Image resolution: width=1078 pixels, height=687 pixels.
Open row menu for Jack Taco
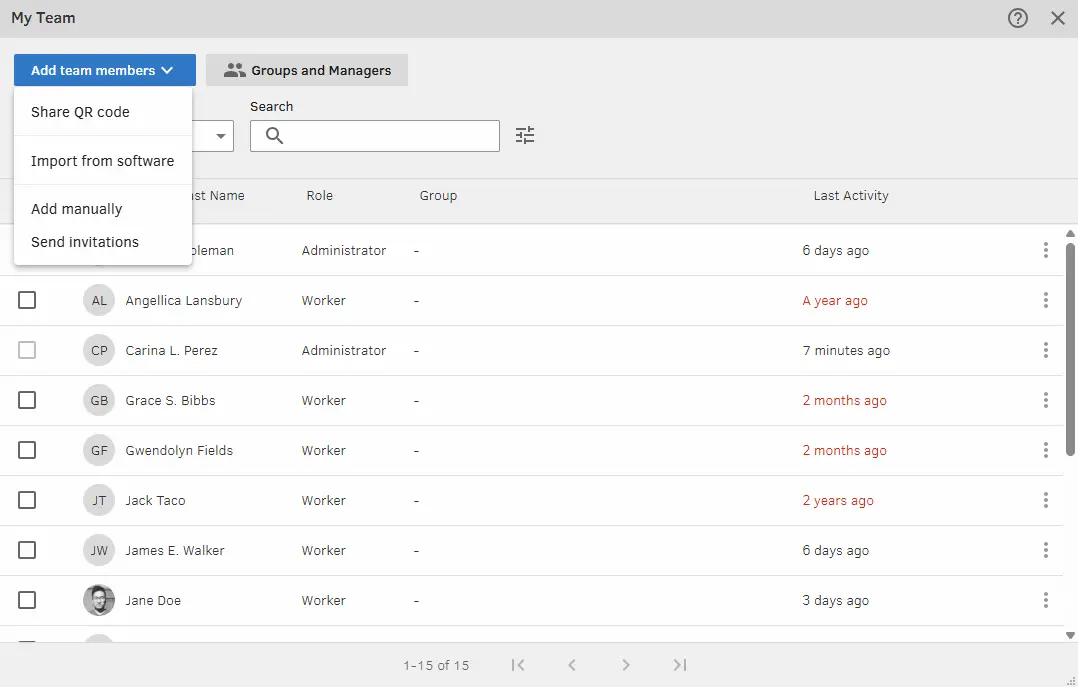[x=1045, y=500]
